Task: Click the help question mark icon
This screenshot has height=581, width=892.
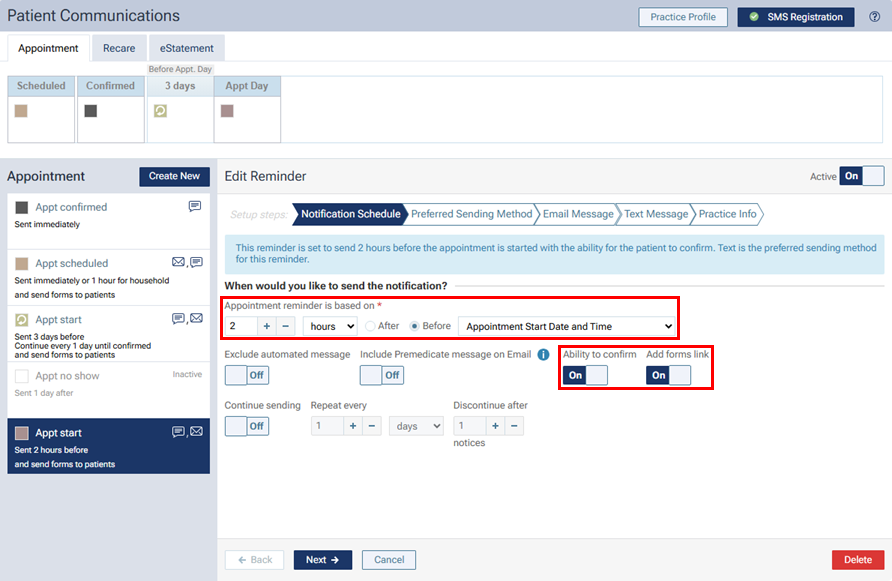Action: pyautogui.click(x=874, y=17)
